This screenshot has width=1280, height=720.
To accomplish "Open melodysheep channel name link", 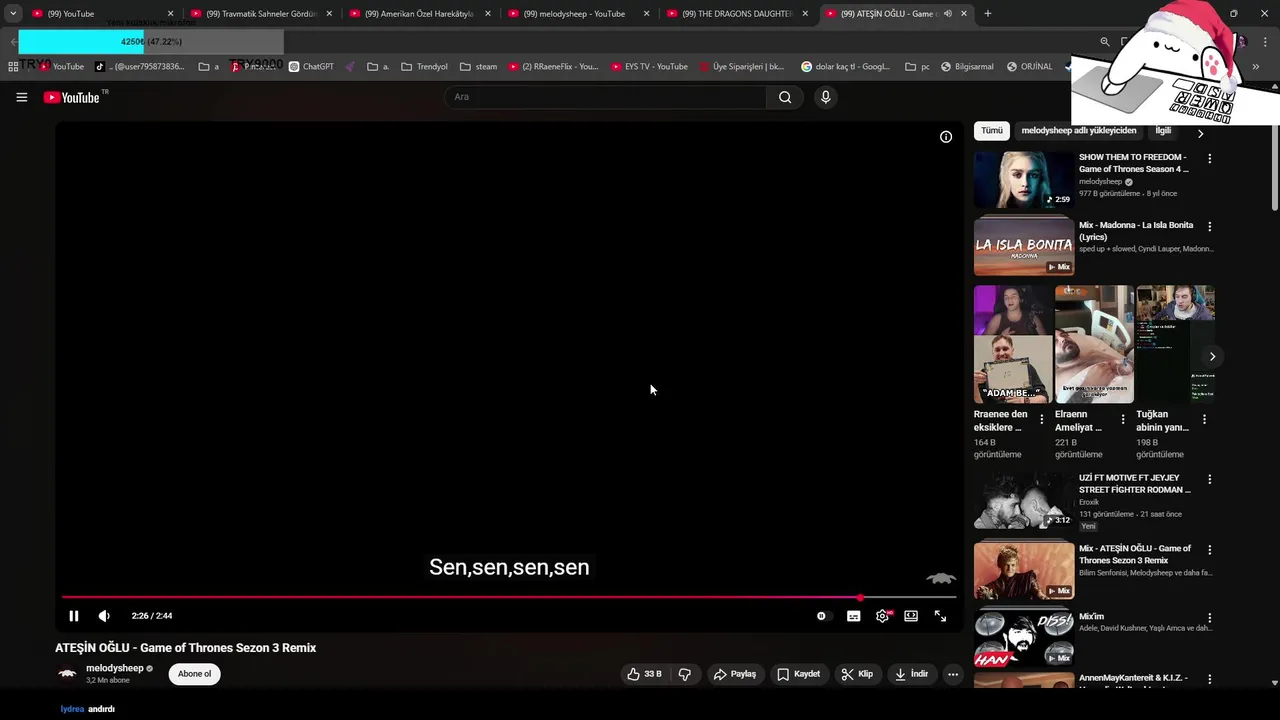I will click(114, 668).
